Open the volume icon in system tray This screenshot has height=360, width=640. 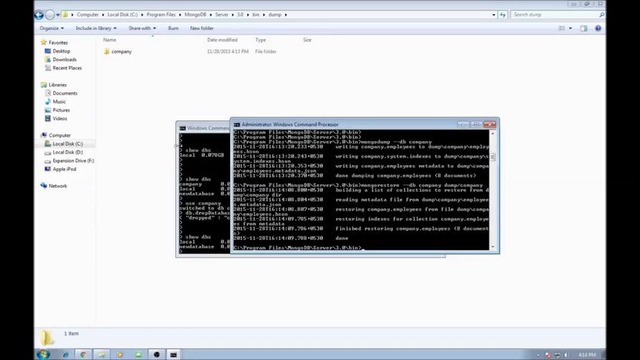[566, 355]
